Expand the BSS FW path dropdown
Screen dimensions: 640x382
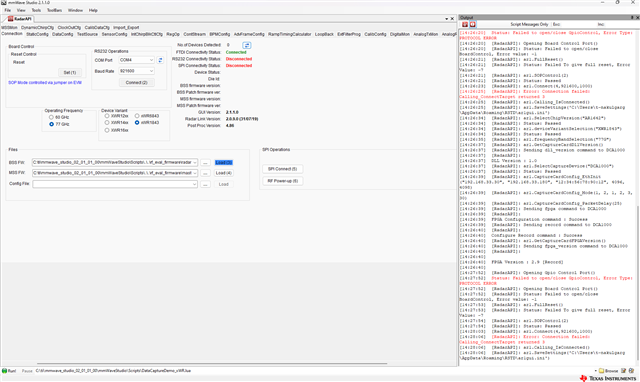point(195,162)
